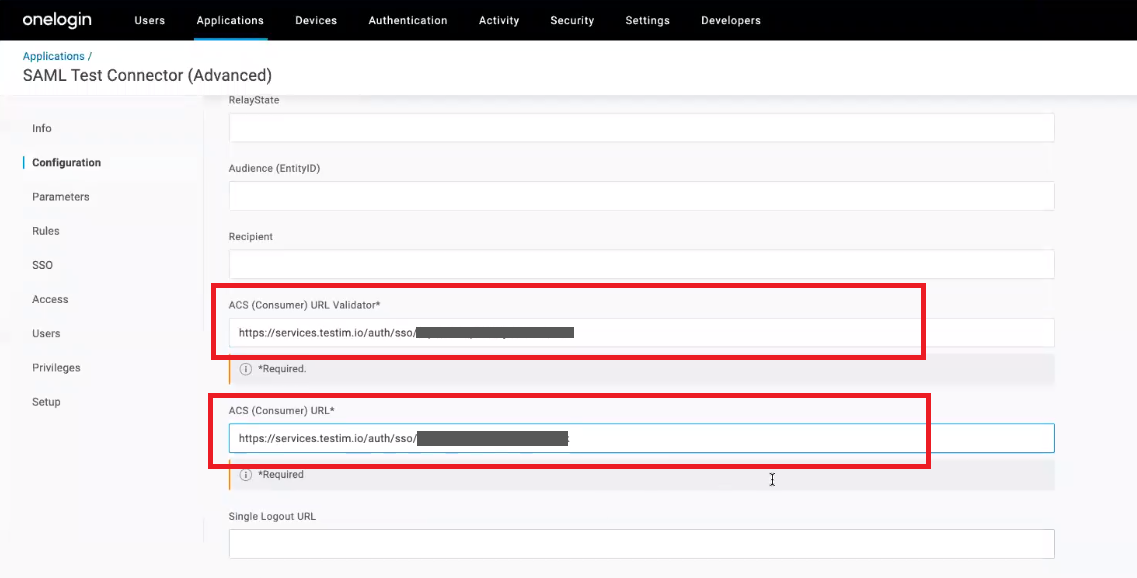
Task: Select the Rules sidebar tab
Action: (x=46, y=231)
